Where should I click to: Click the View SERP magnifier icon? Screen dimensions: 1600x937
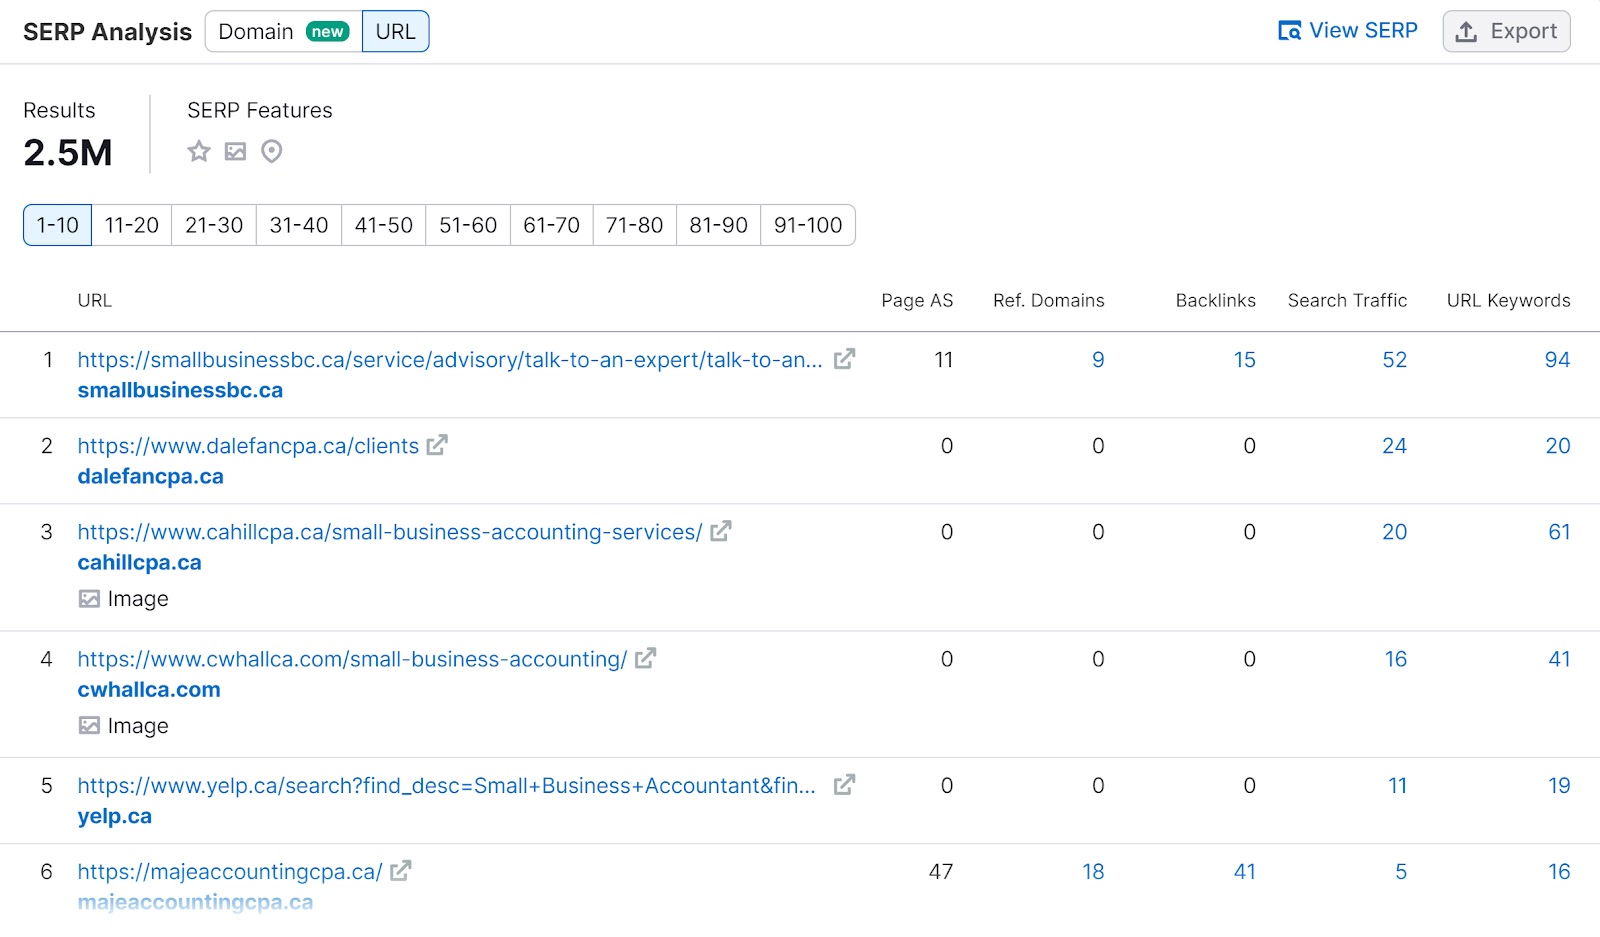(x=1288, y=30)
